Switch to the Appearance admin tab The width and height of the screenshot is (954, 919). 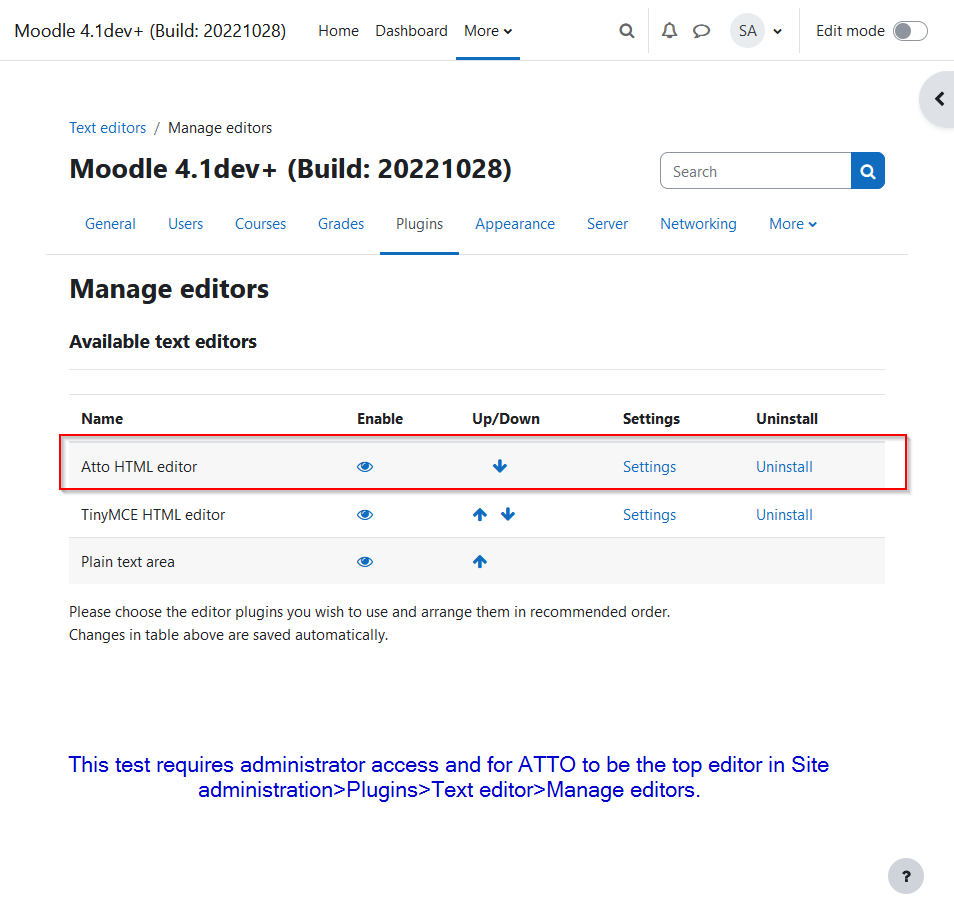[515, 224]
